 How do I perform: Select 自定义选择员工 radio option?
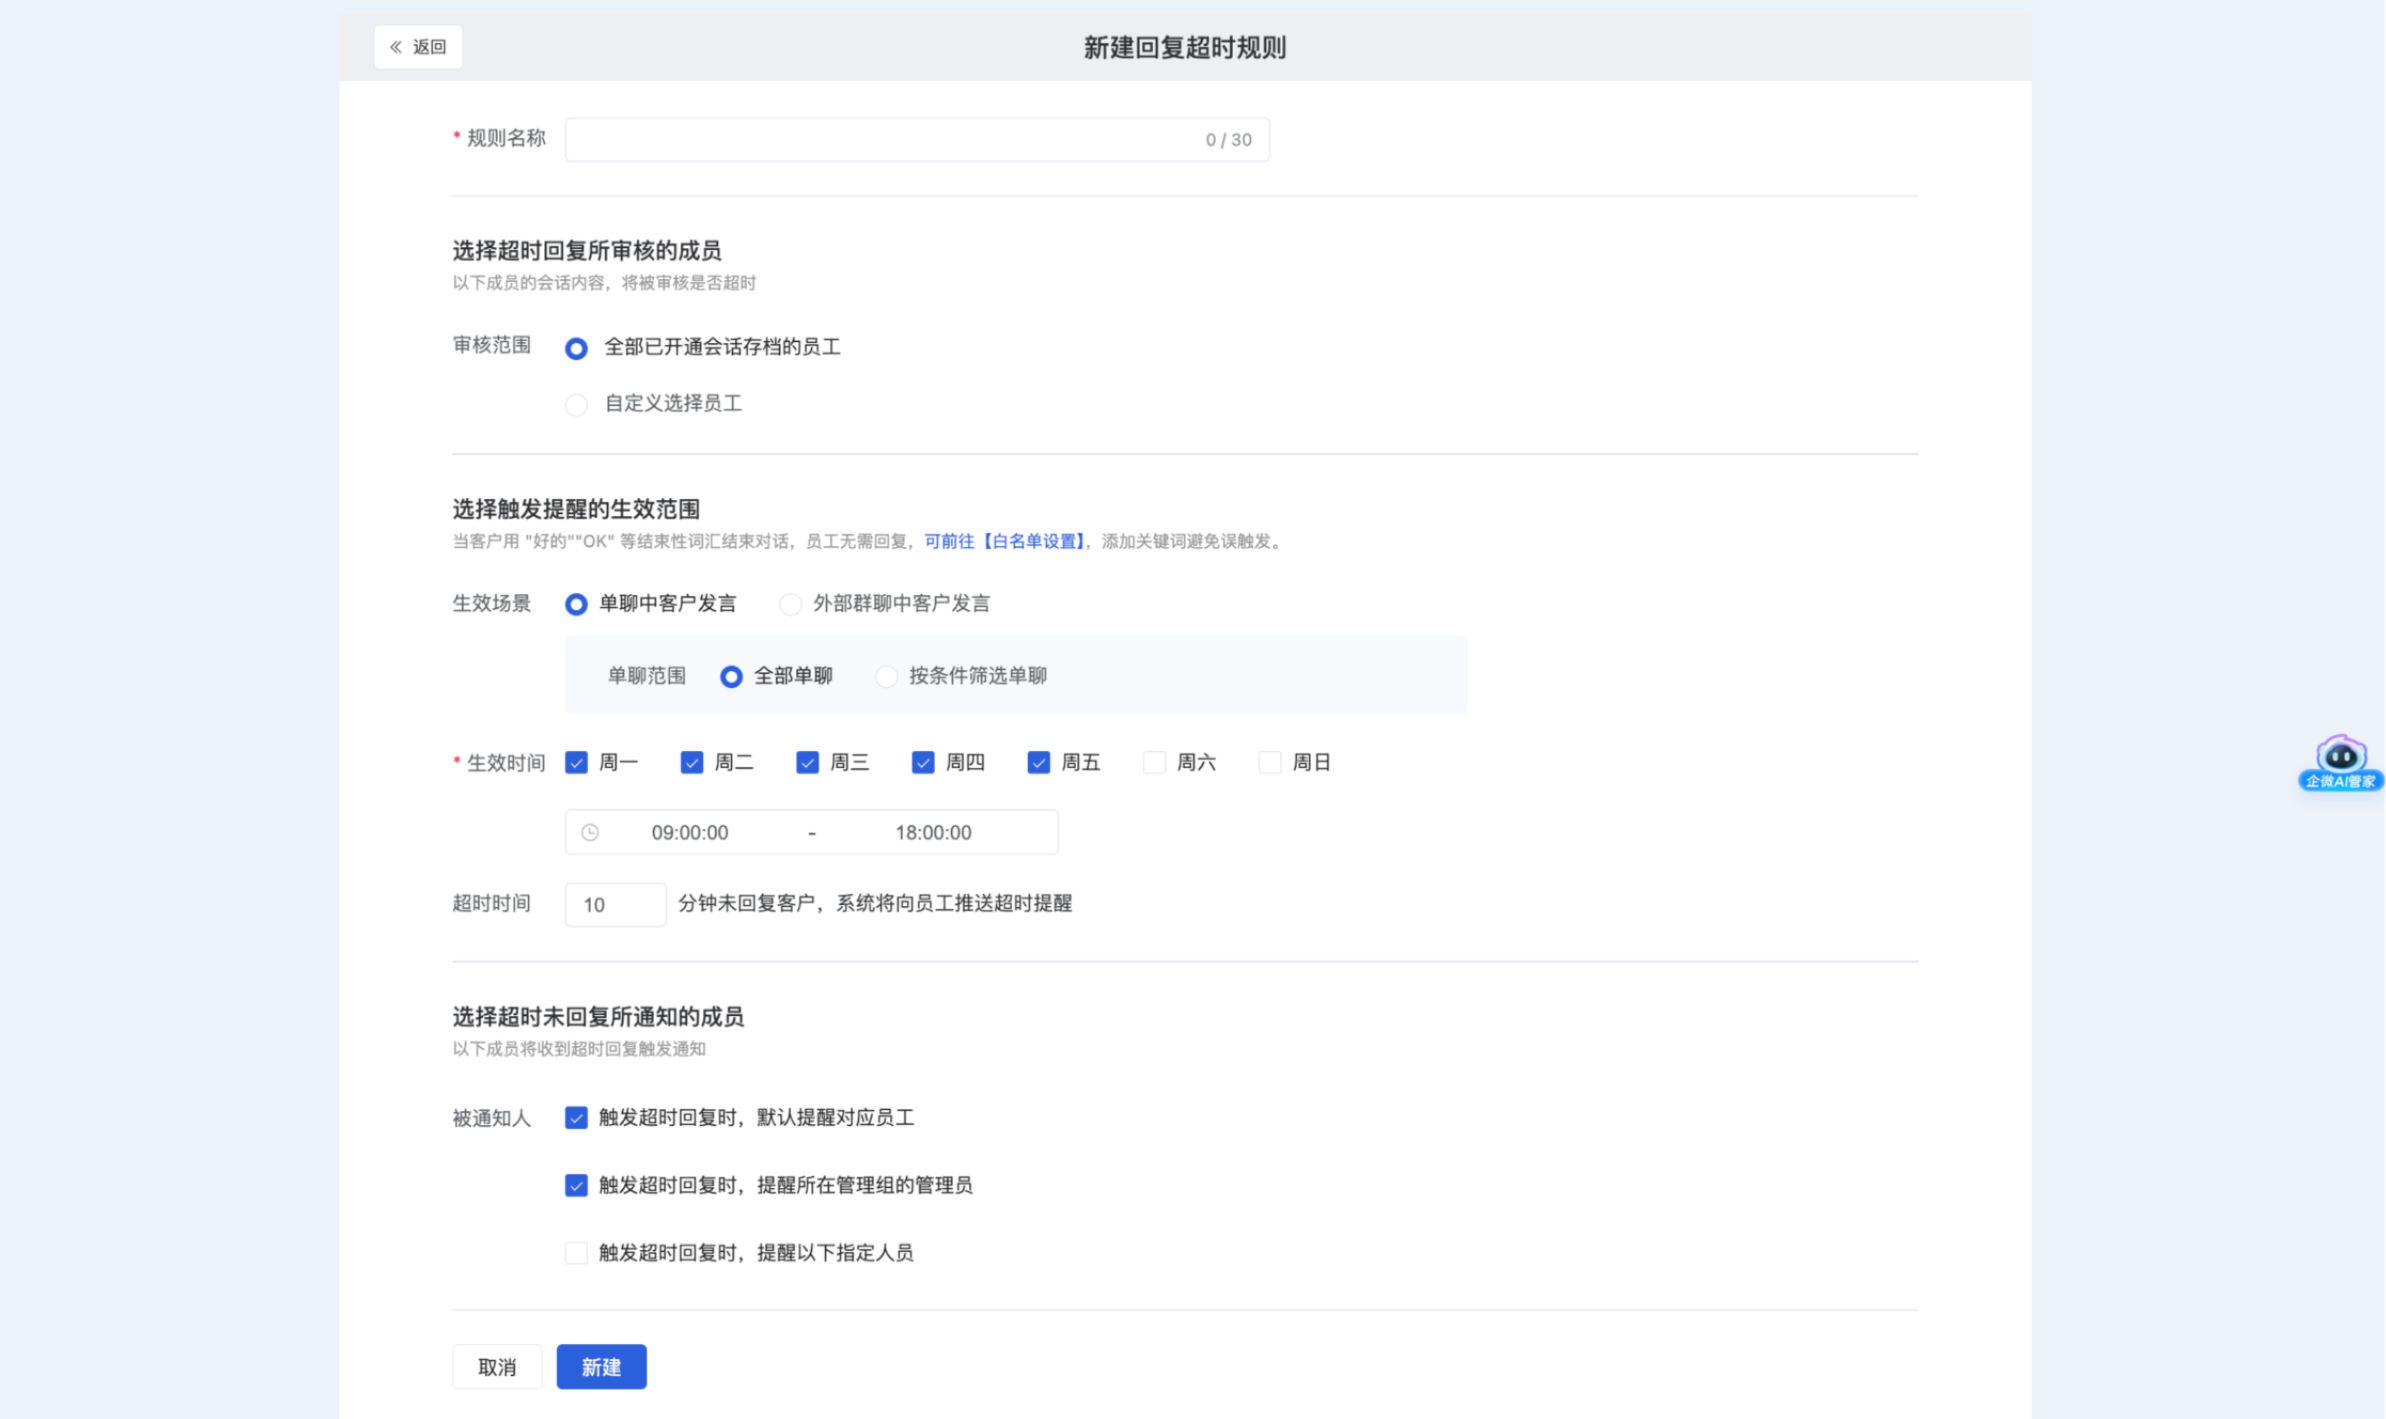[576, 404]
